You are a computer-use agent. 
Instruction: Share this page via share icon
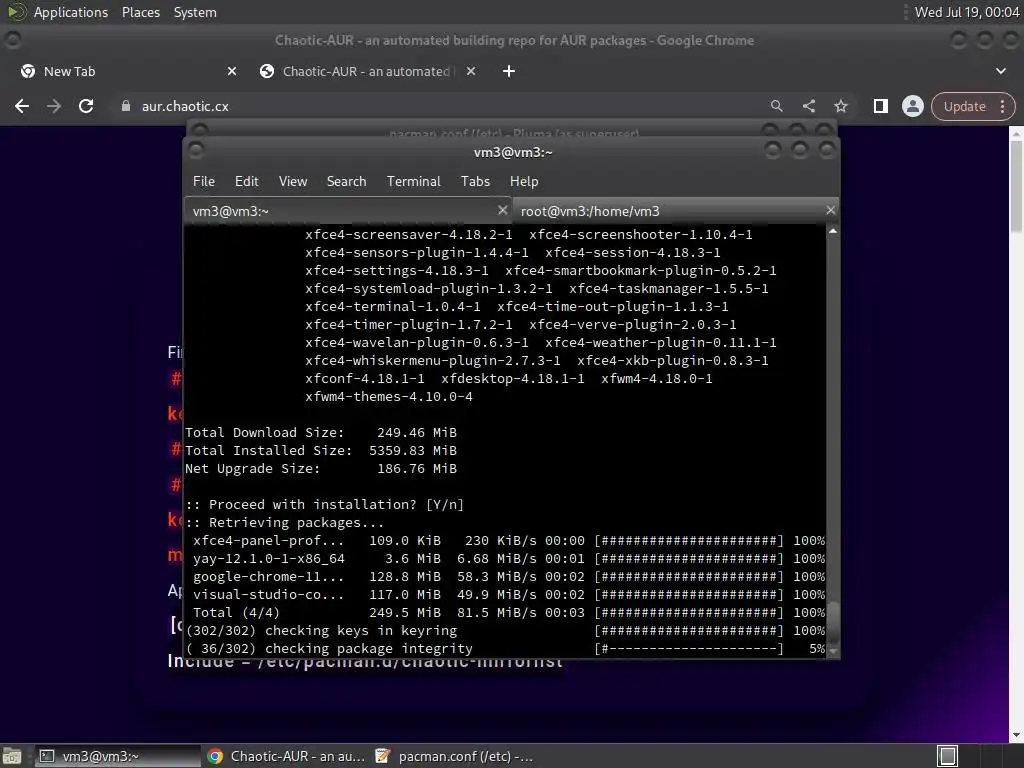click(808, 106)
